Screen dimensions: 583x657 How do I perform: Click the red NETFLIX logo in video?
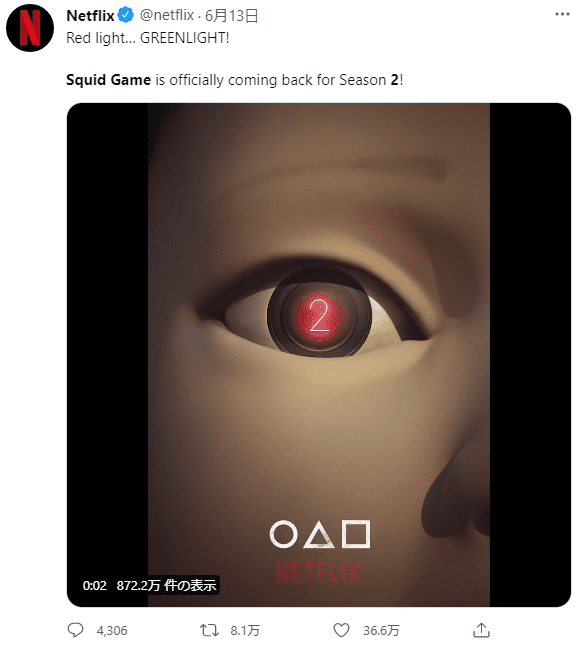pos(319,573)
